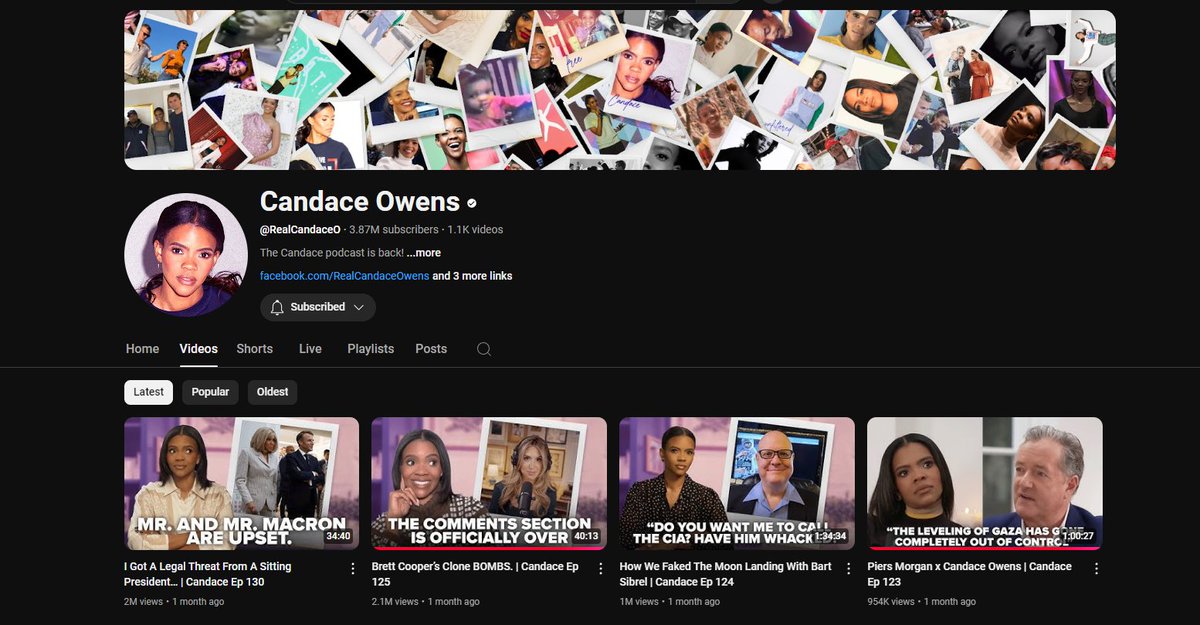This screenshot has width=1200, height=625.
Task: Click the '3.87M subscribers' text
Action: (393, 230)
